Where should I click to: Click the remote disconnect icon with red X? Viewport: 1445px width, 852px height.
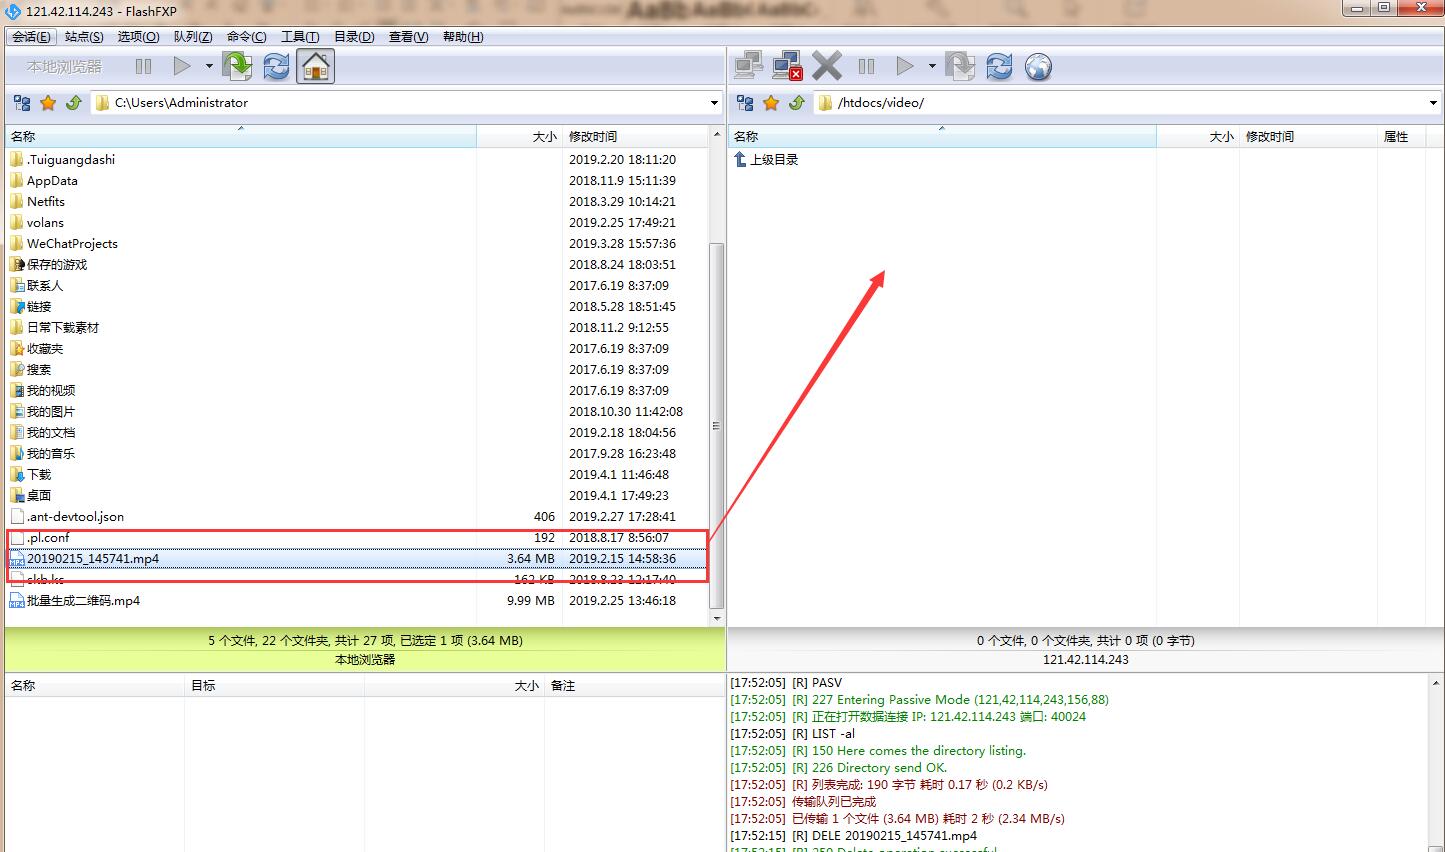(787, 67)
